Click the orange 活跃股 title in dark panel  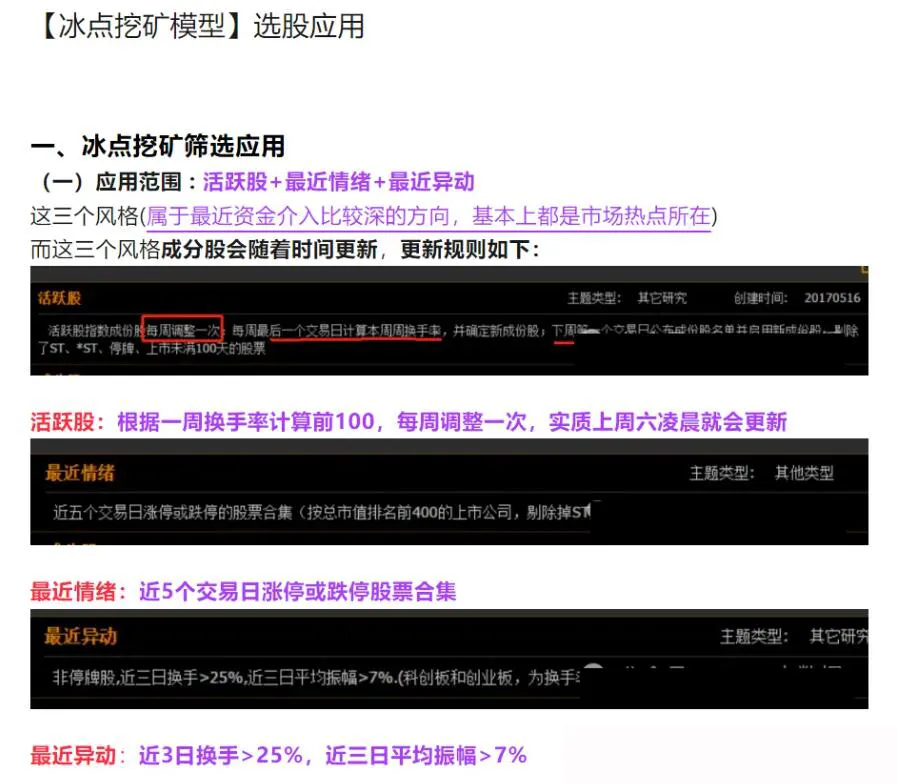pyautogui.click(x=59, y=298)
